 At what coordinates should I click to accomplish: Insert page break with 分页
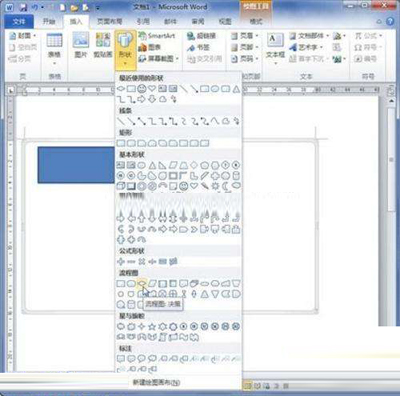click(x=19, y=59)
